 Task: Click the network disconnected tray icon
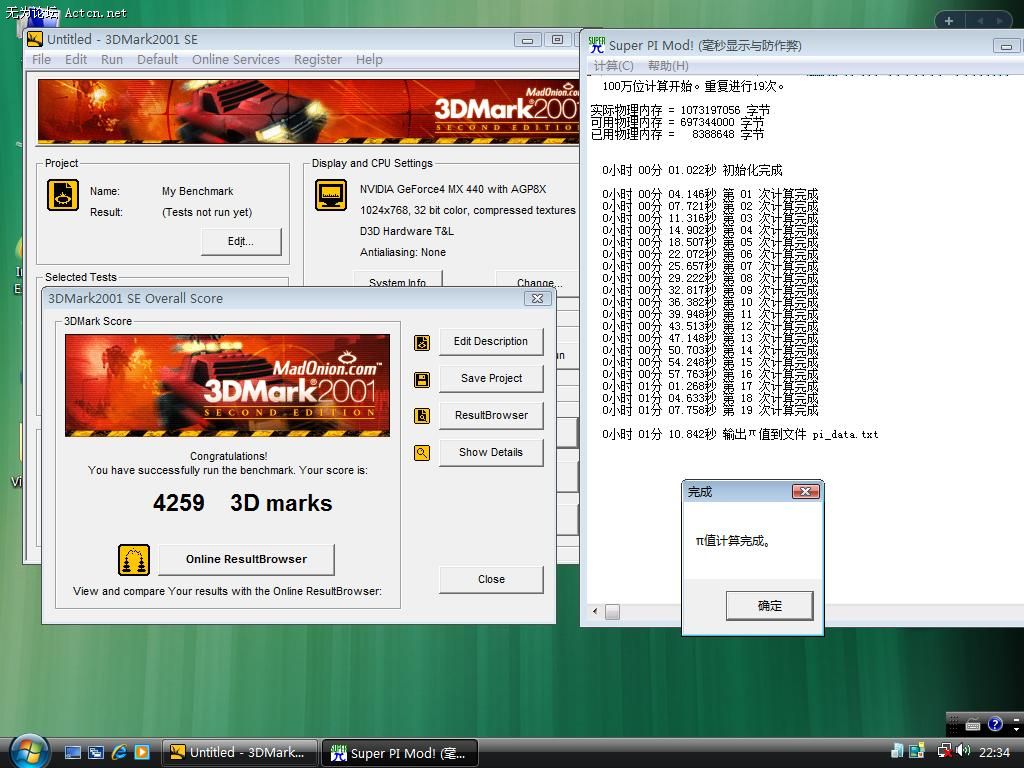tap(944, 751)
